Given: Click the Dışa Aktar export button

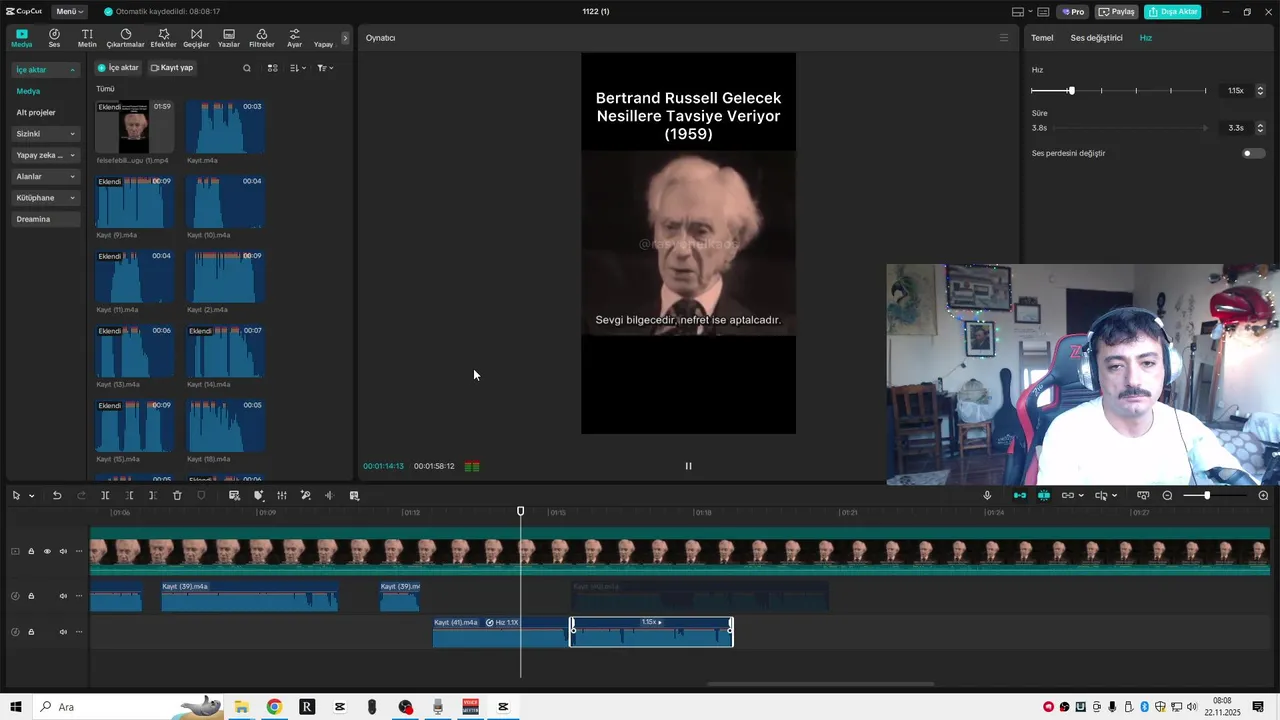Looking at the screenshot, I should tap(1173, 12).
